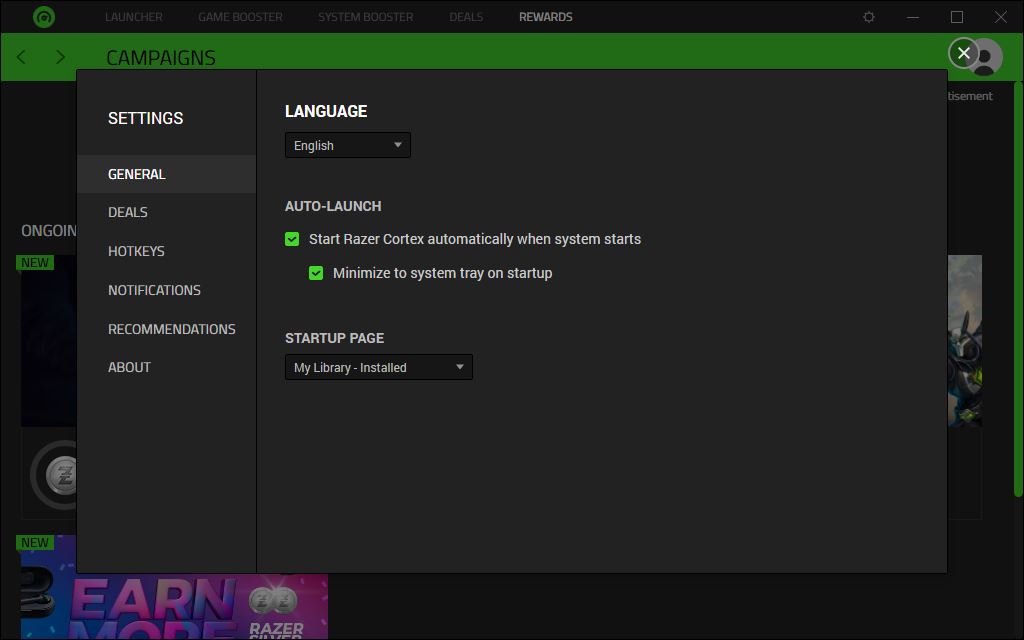Screen dimensions: 1024x640
Task: Open the Deals tab in top navigation
Action: point(466,17)
